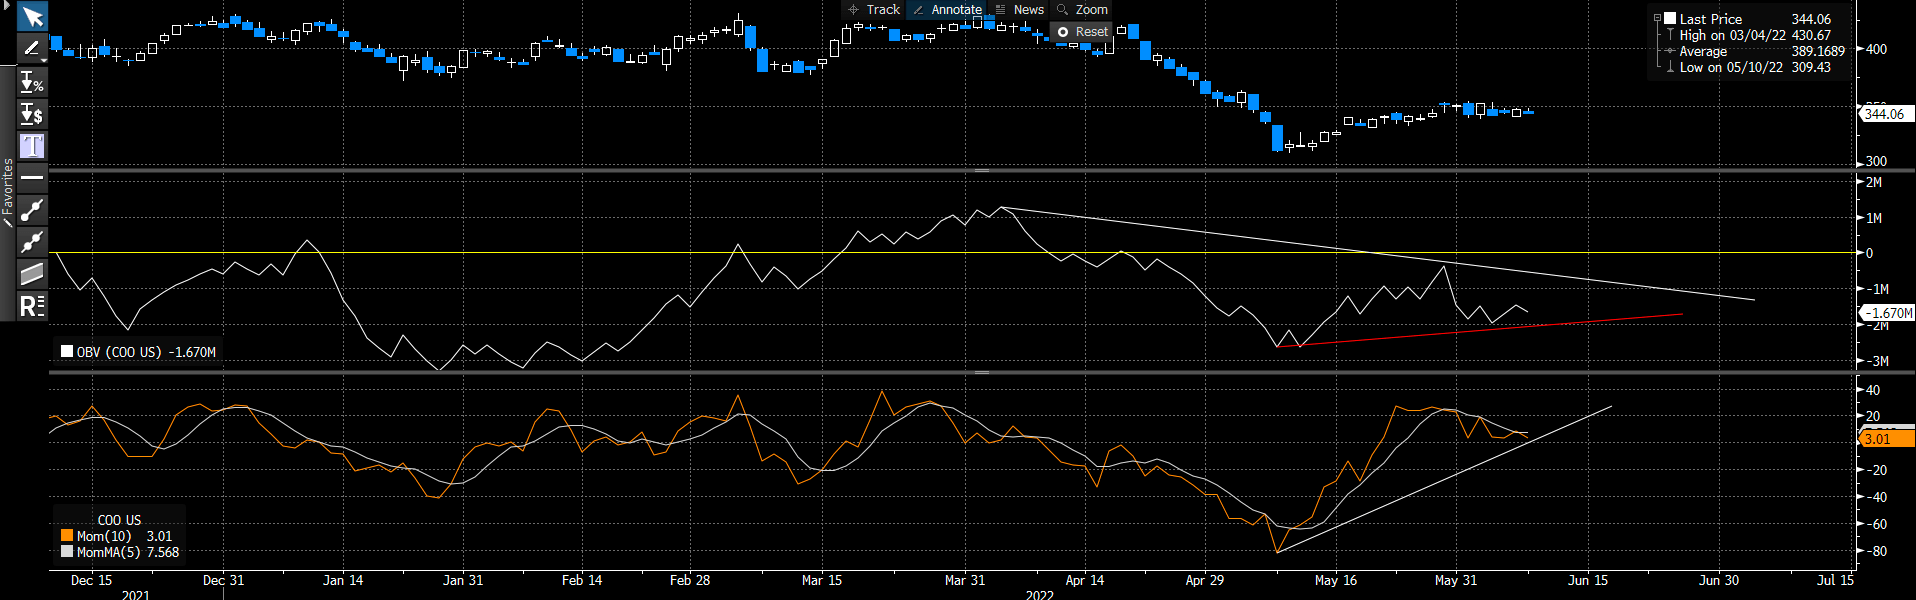Click the divider handle between OBV and momentum panels
This screenshot has height=600, width=1916.
pyautogui.click(x=982, y=372)
